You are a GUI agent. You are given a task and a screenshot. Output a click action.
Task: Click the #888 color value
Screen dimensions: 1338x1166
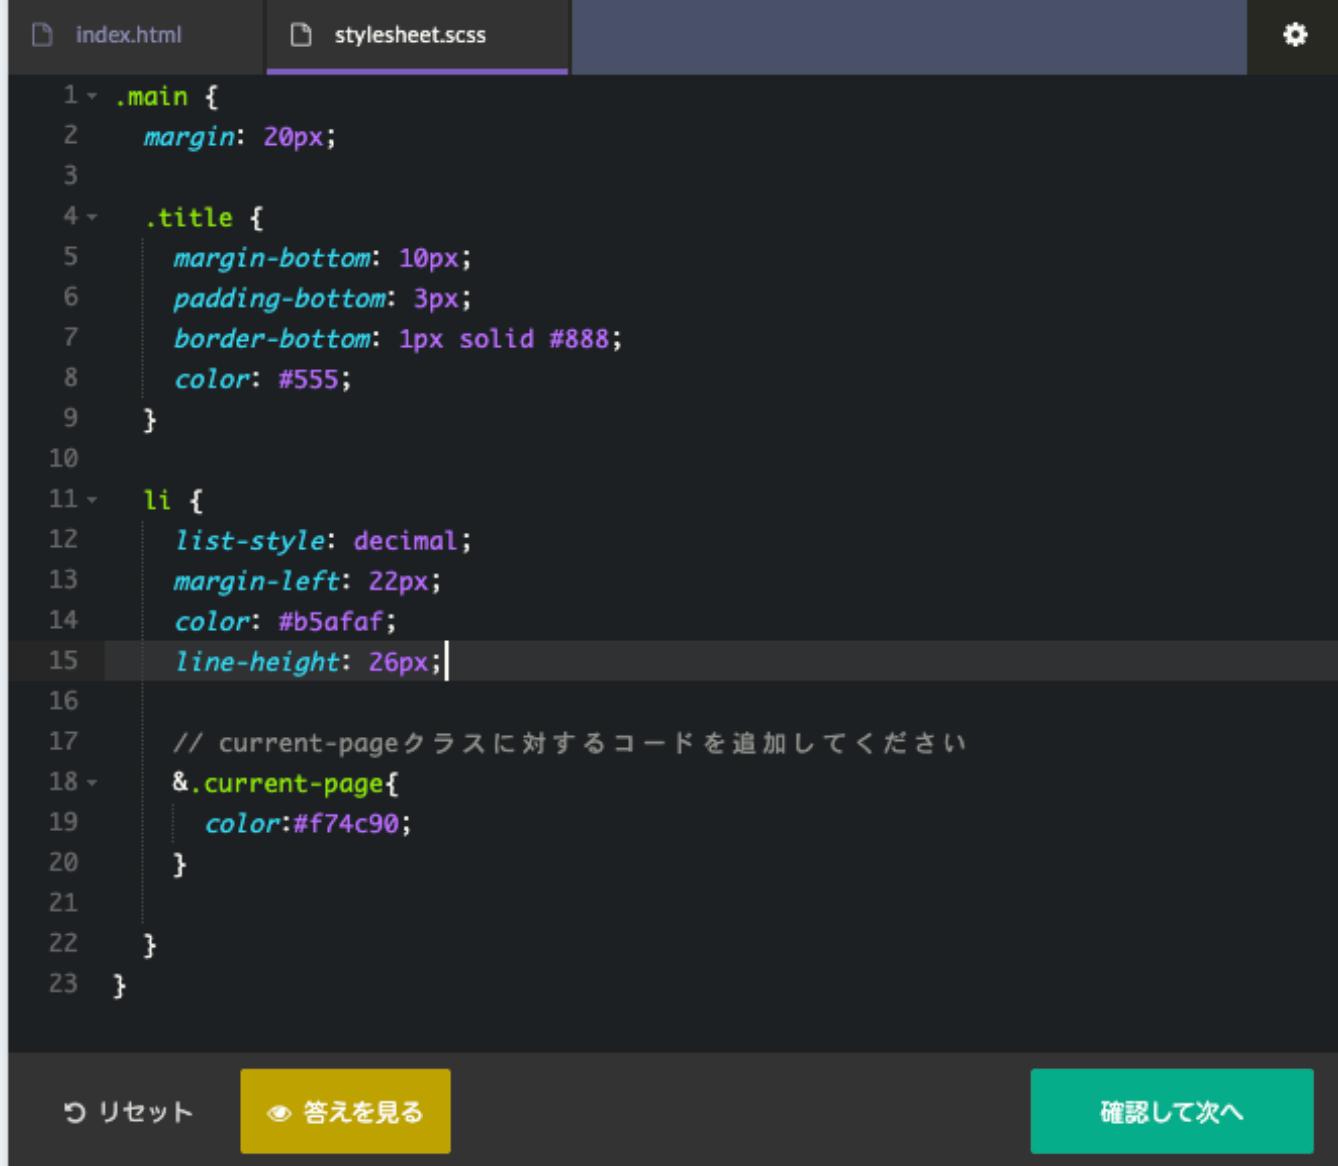[579, 339]
